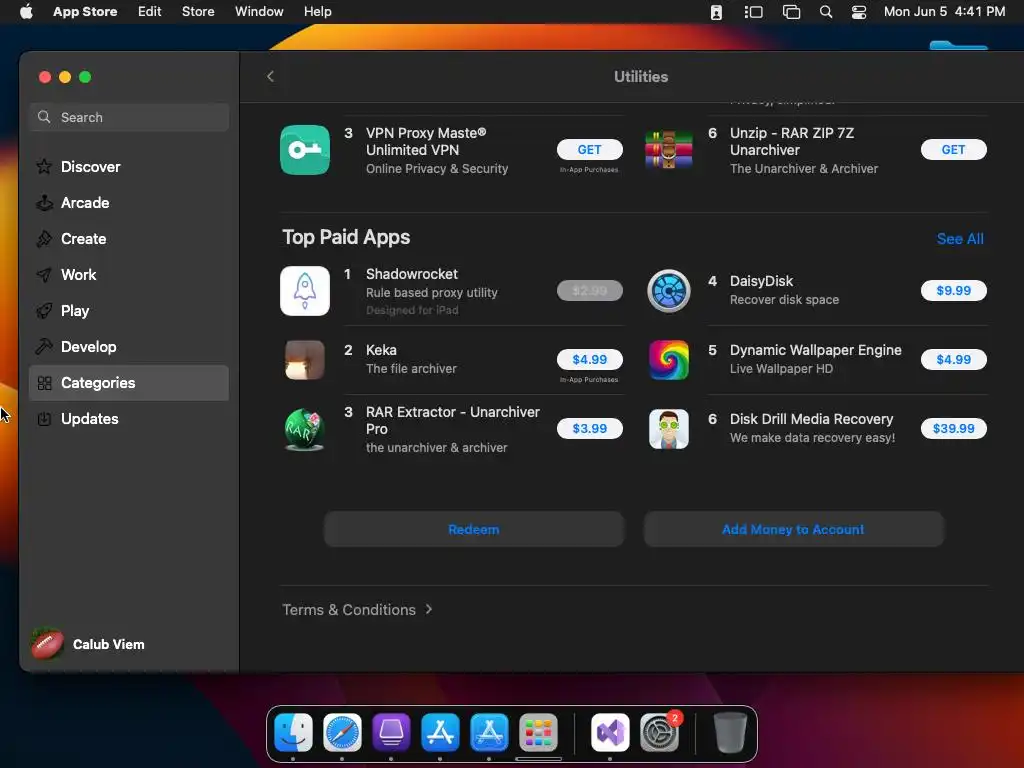Open Control Center in menu bar
1024x768 pixels.
click(859, 12)
